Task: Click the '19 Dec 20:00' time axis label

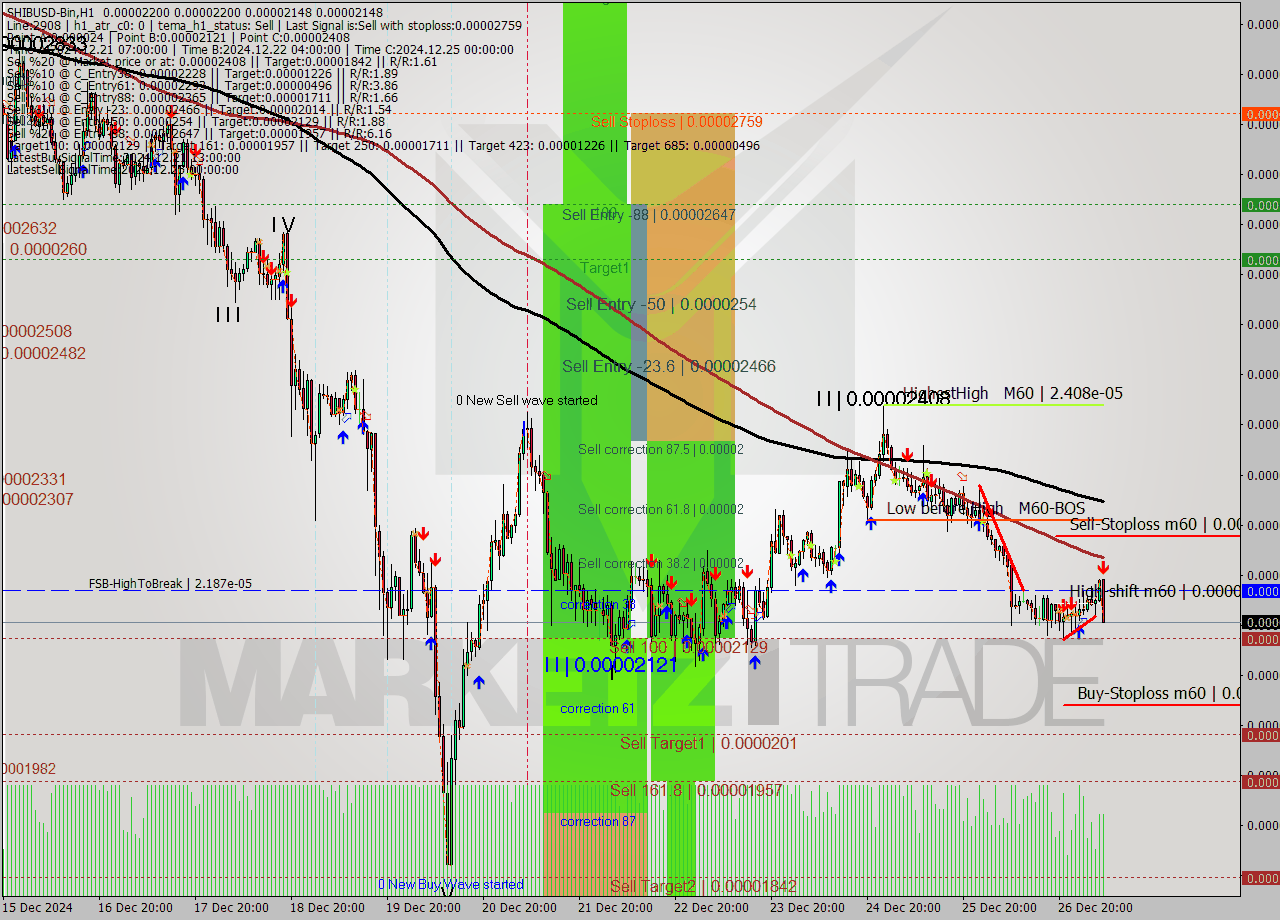Action: click(x=423, y=908)
